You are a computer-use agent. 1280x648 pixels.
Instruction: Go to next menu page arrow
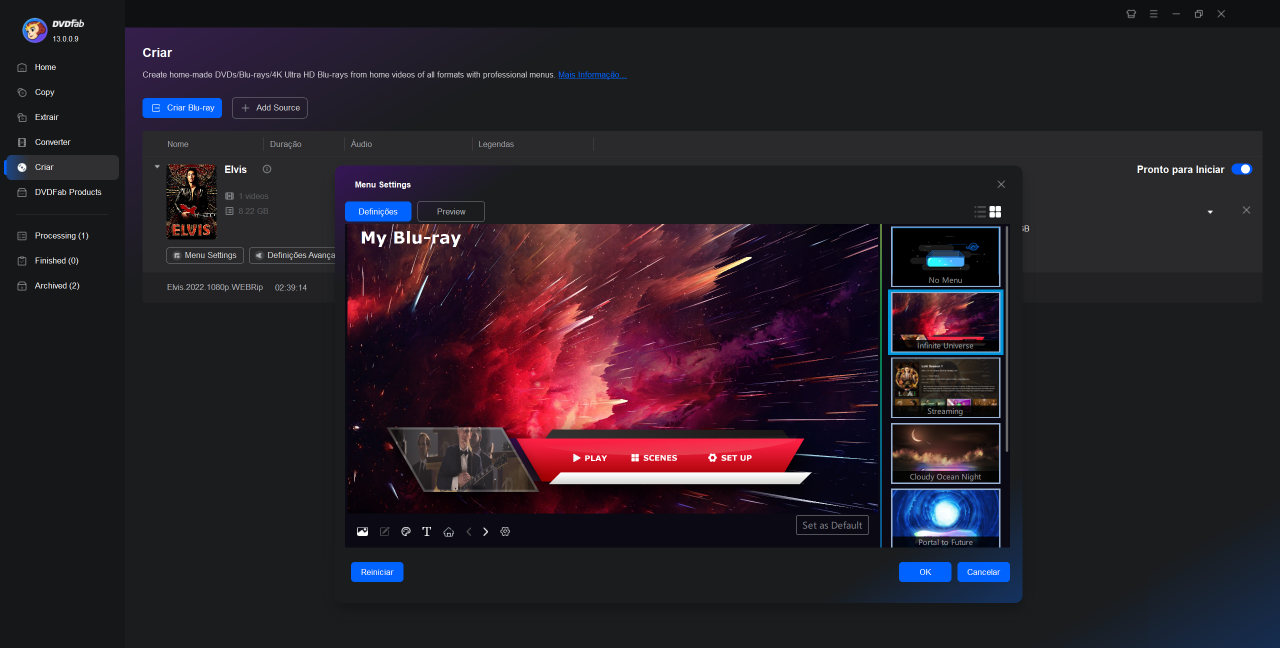[486, 531]
